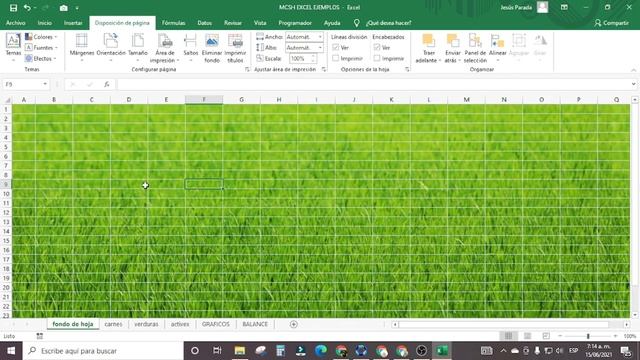
Task: Save the workbook from the quick access toolbar
Action: point(13,8)
